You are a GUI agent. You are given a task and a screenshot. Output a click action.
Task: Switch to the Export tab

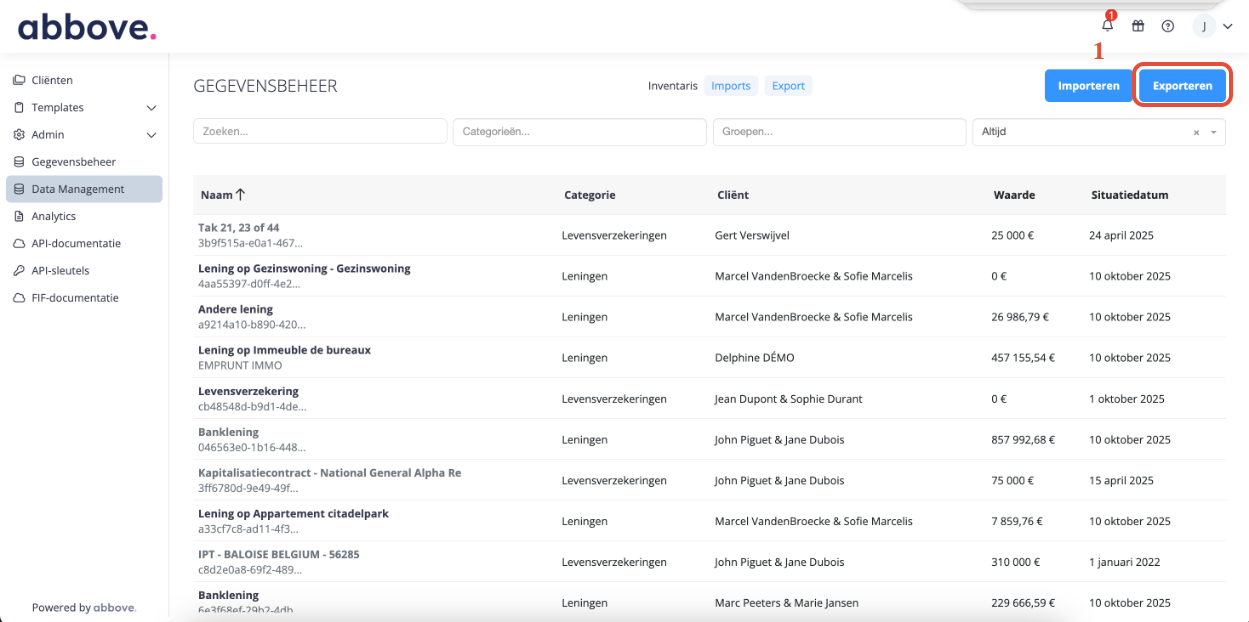point(788,86)
